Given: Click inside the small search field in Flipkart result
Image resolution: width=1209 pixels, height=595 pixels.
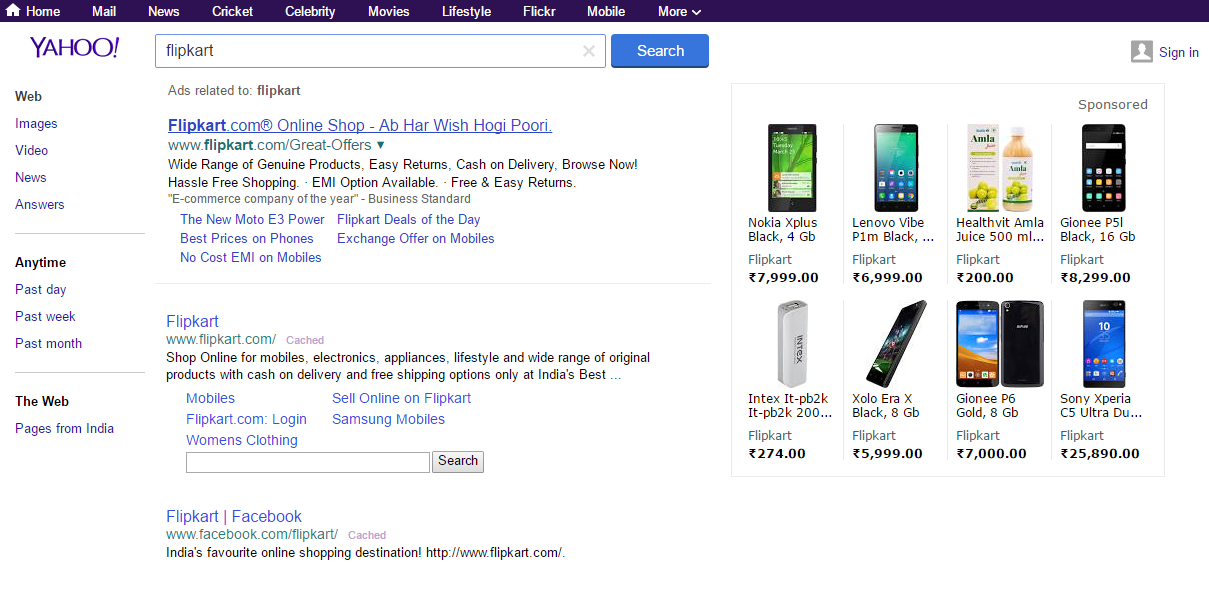Looking at the screenshot, I should 307,461.
